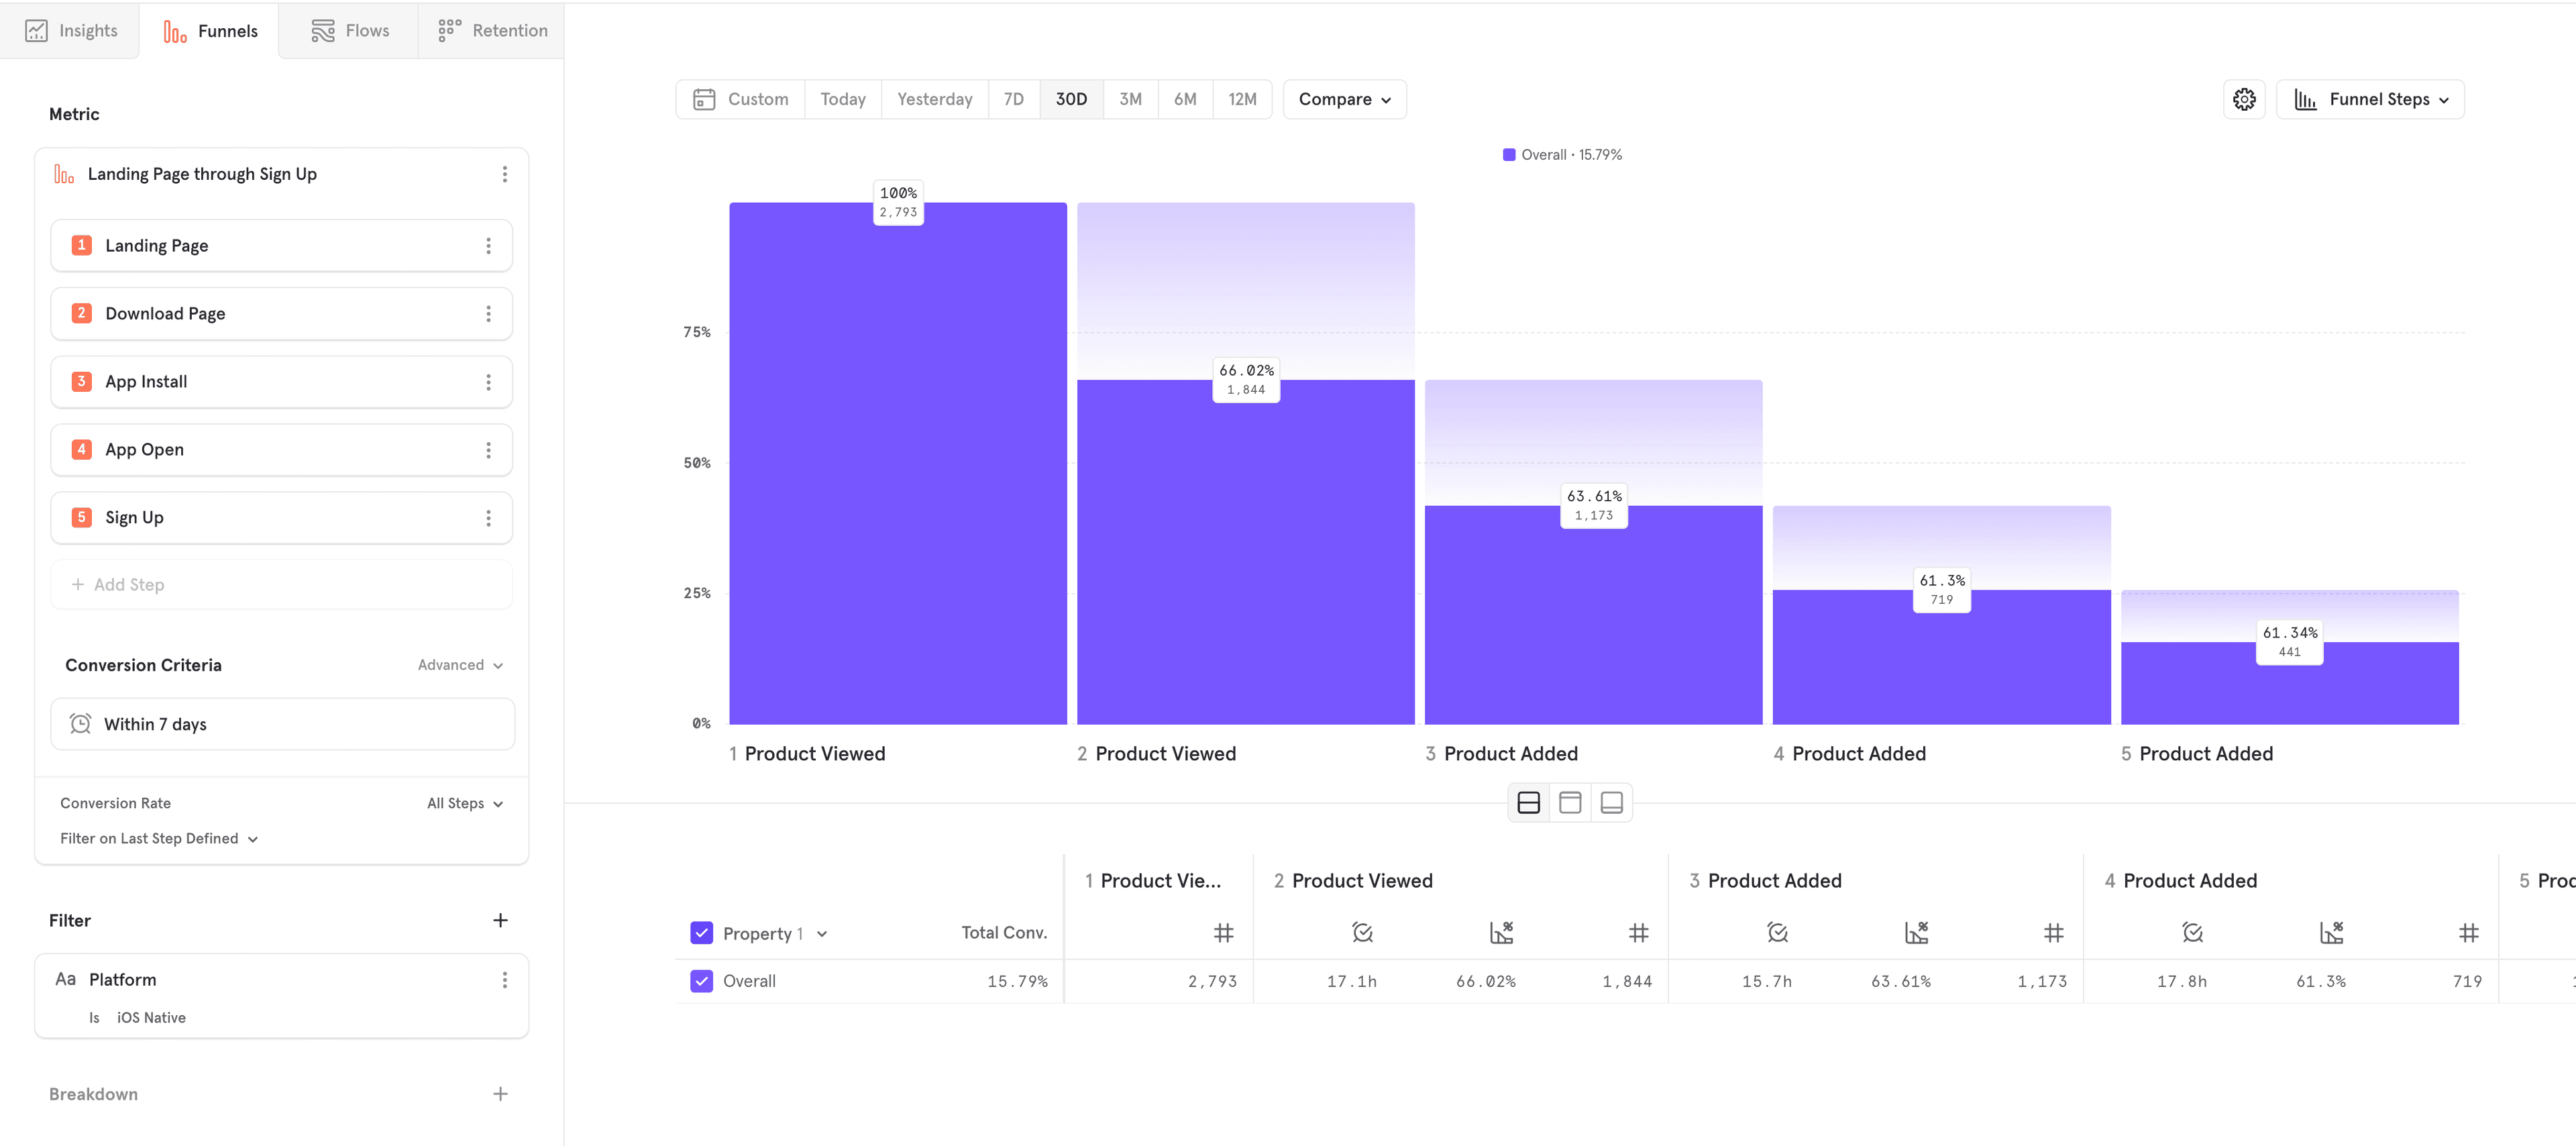This screenshot has width=2576, height=1146.
Task: Select the 7D time range
Action: 1013,99
